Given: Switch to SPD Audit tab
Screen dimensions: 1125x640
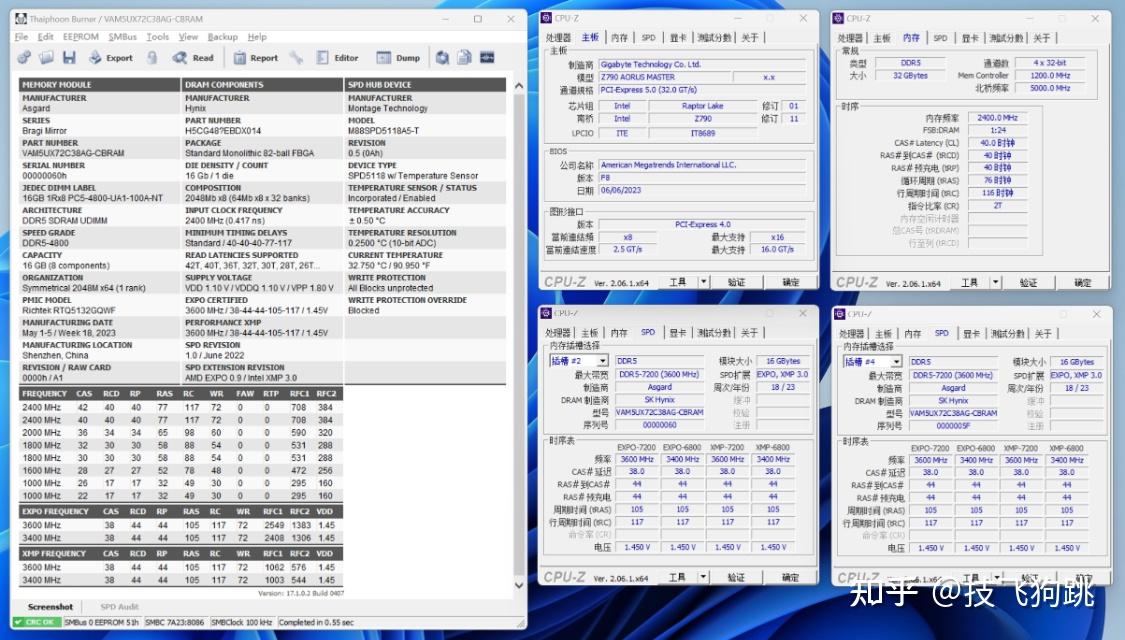Looking at the screenshot, I should point(119,606).
